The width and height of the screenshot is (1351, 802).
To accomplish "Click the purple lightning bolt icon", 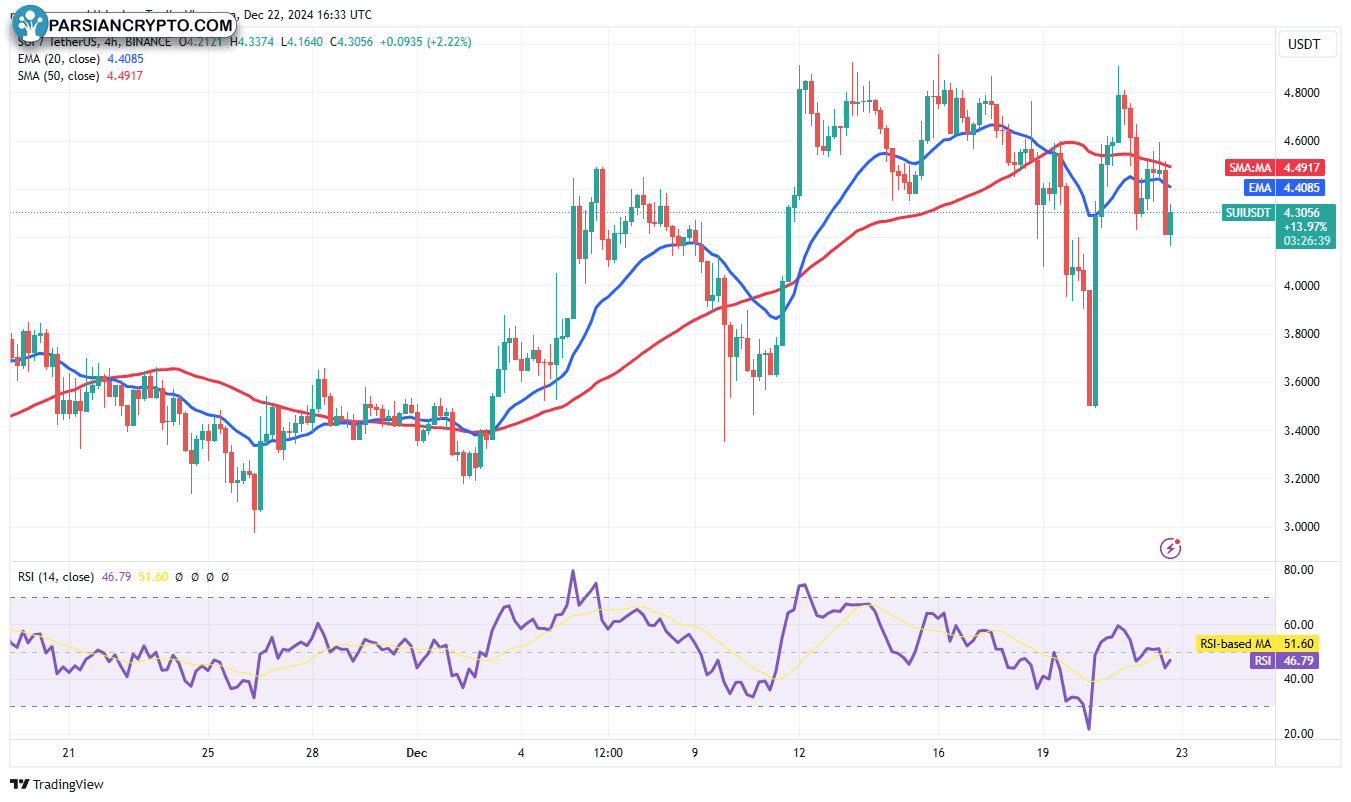I will click(x=1170, y=547).
